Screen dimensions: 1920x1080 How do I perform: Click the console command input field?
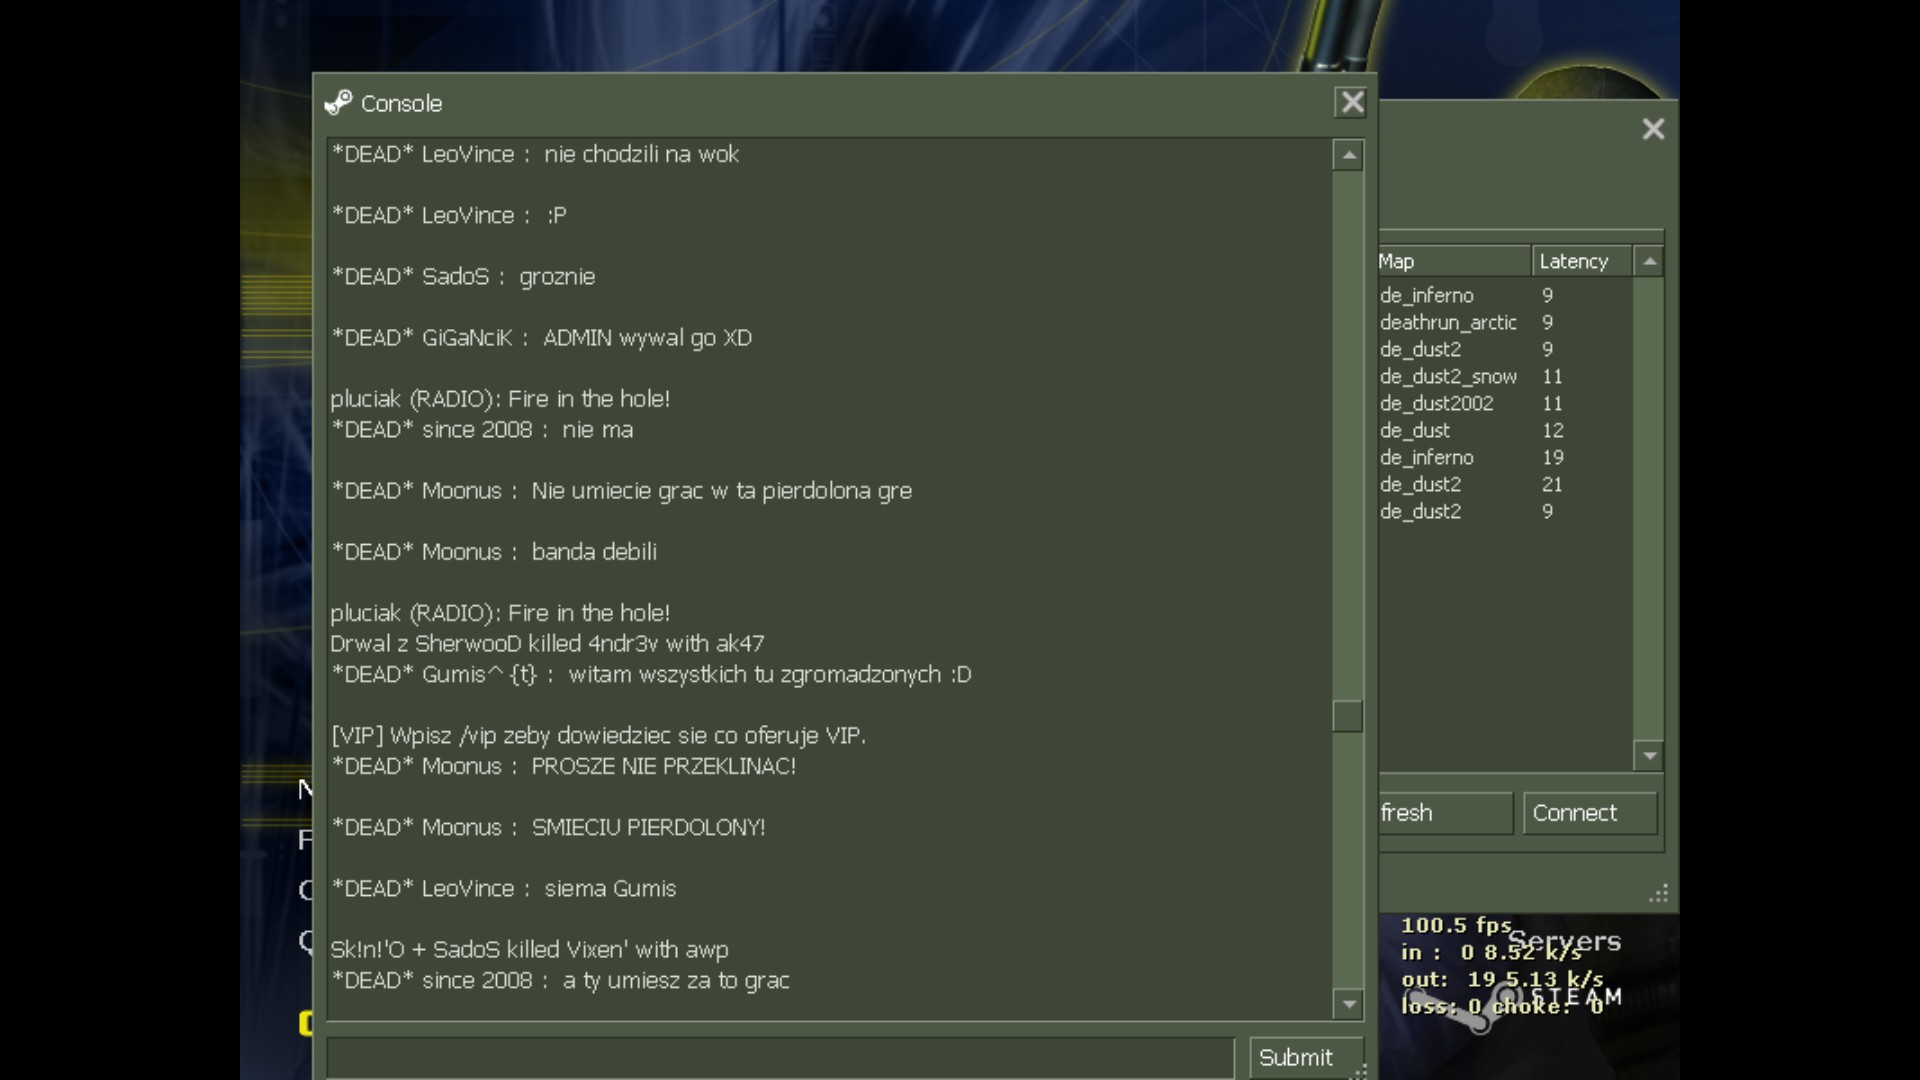pyautogui.click(x=780, y=1057)
